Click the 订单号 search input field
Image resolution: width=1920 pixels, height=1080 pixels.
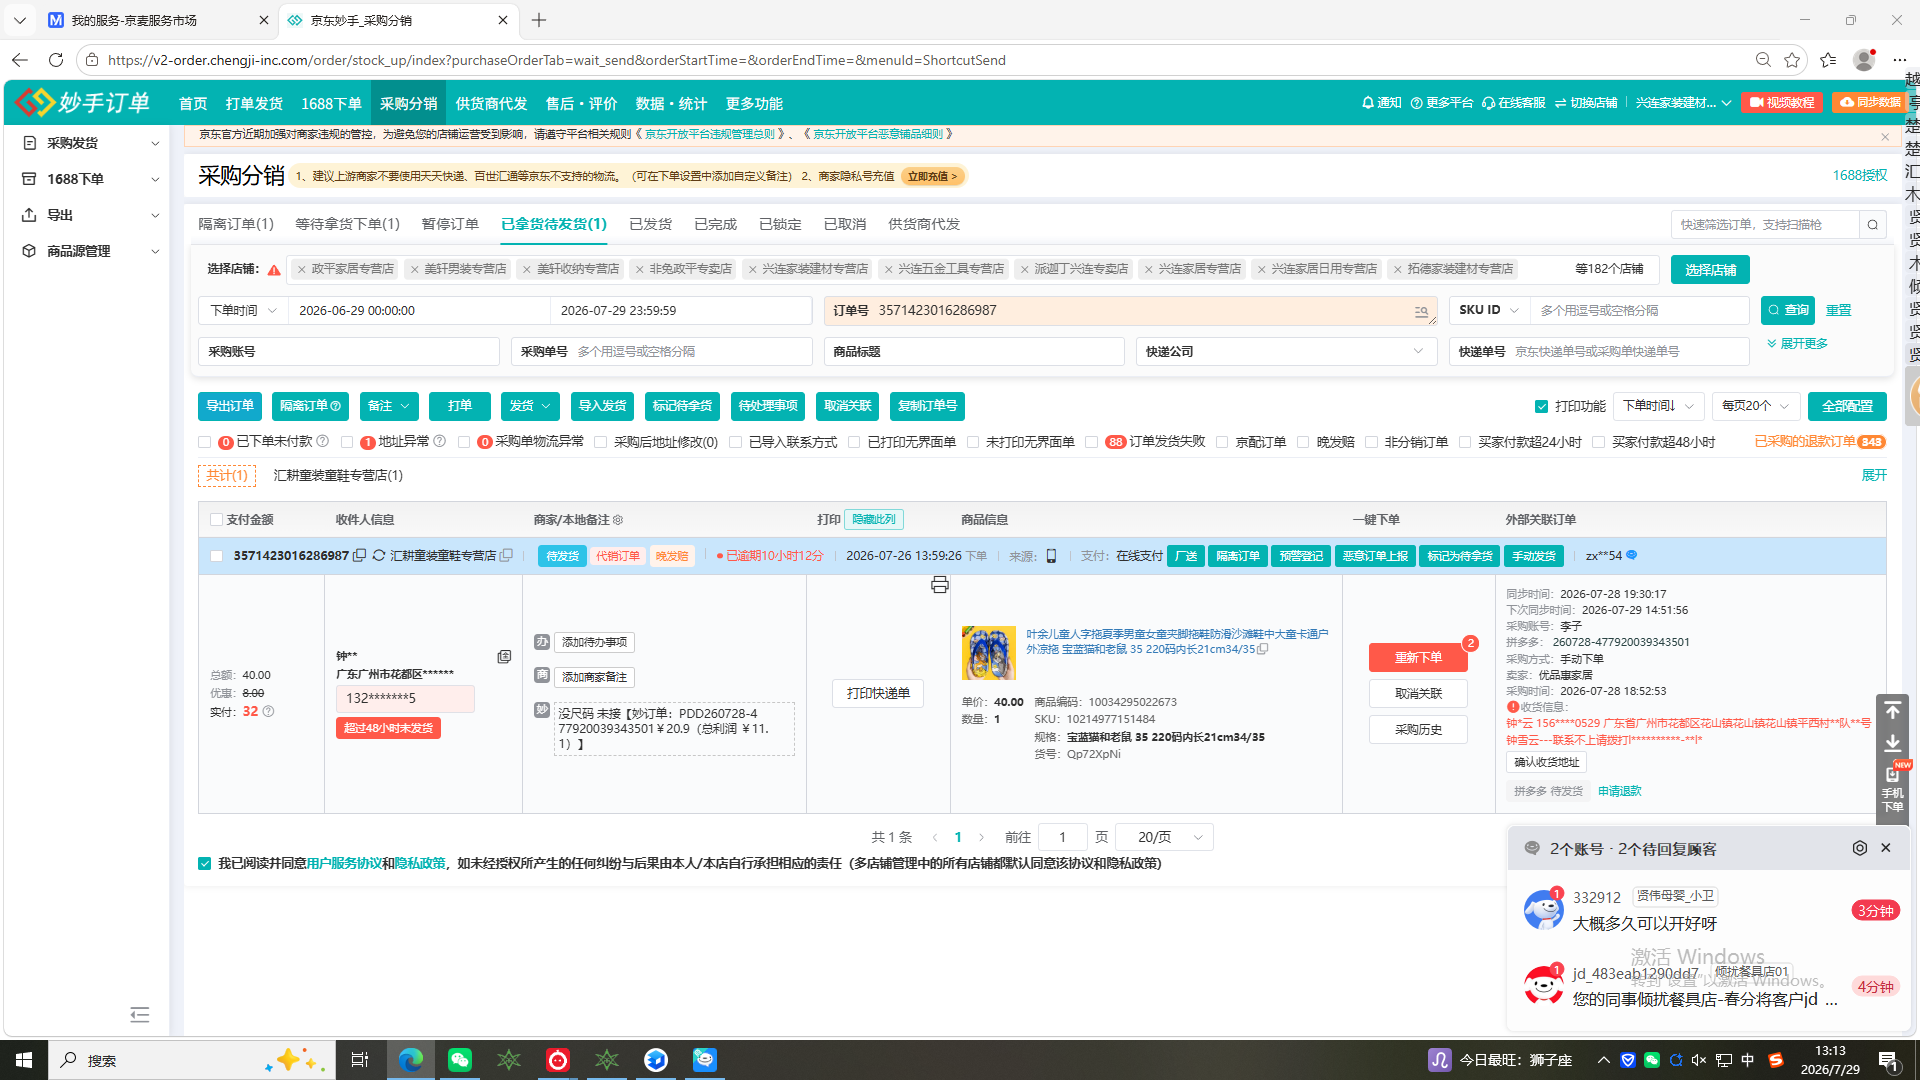(x=1130, y=311)
